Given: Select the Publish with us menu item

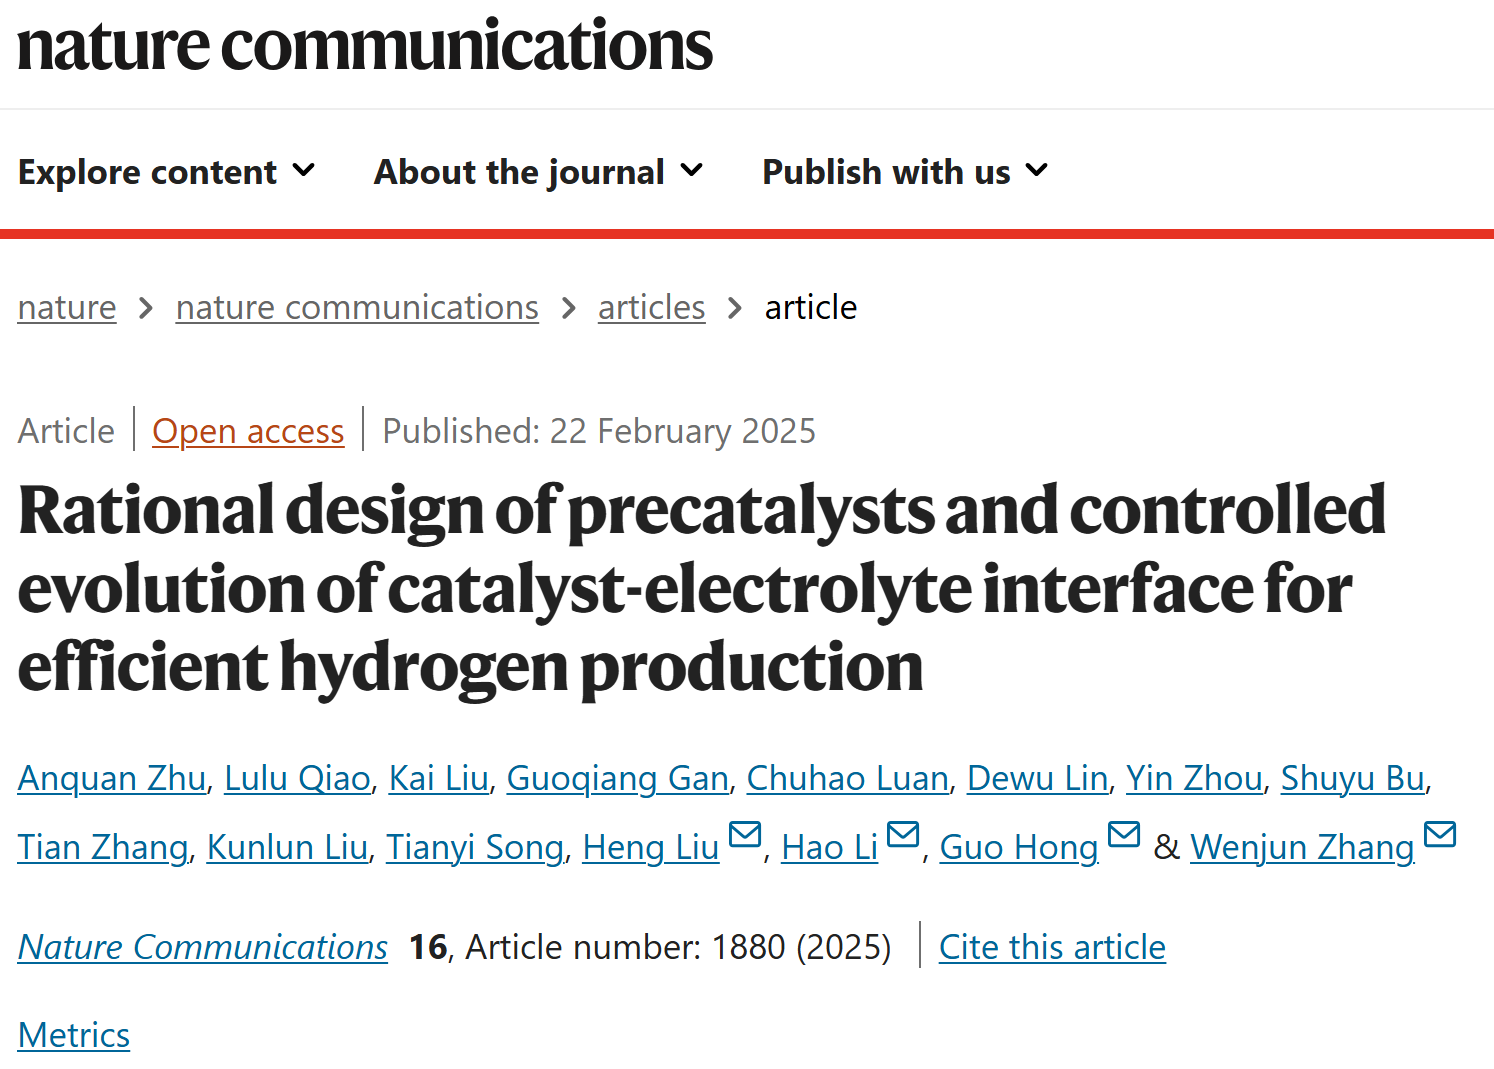Looking at the screenshot, I should pos(905,172).
